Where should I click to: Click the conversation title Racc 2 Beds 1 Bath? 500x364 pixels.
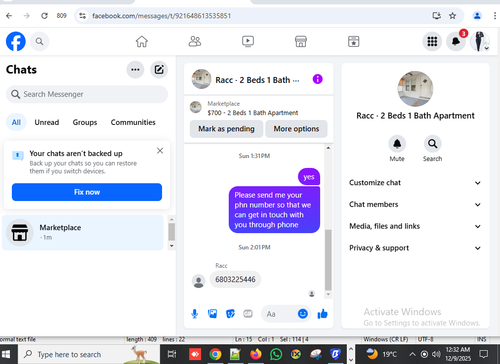point(257,80)
